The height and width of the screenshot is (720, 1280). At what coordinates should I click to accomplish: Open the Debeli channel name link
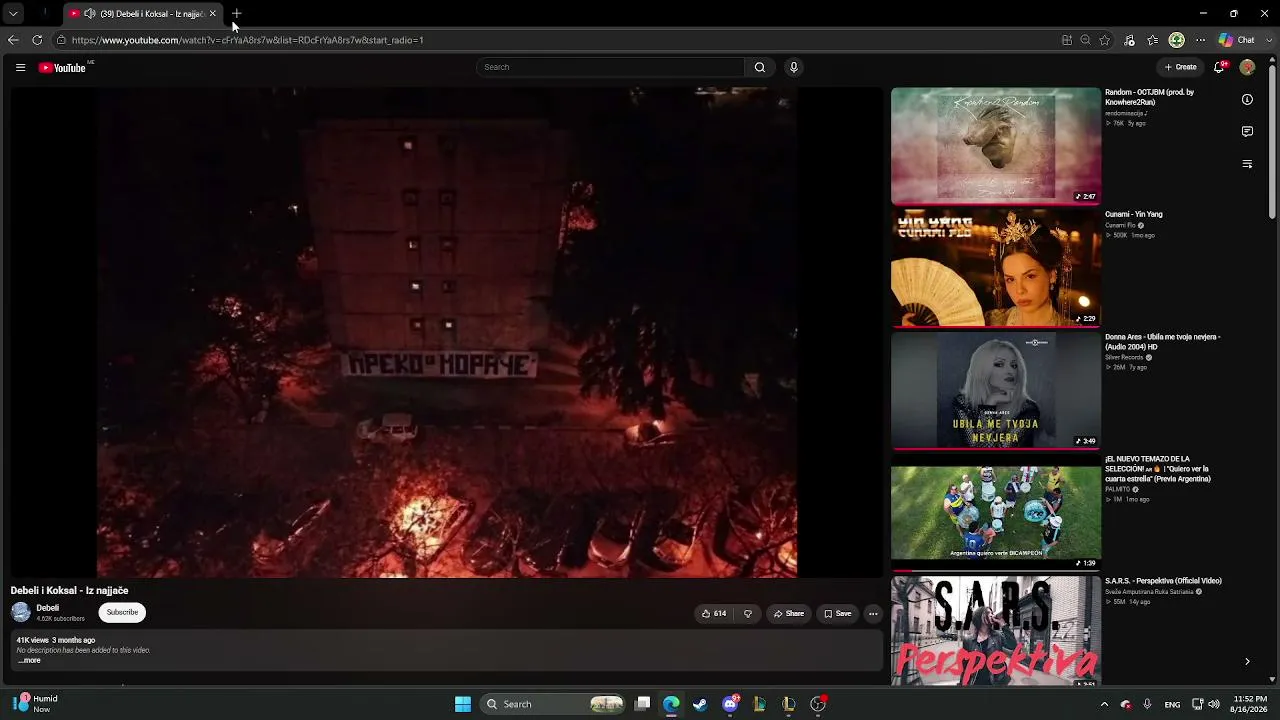[x=47, y=608]
